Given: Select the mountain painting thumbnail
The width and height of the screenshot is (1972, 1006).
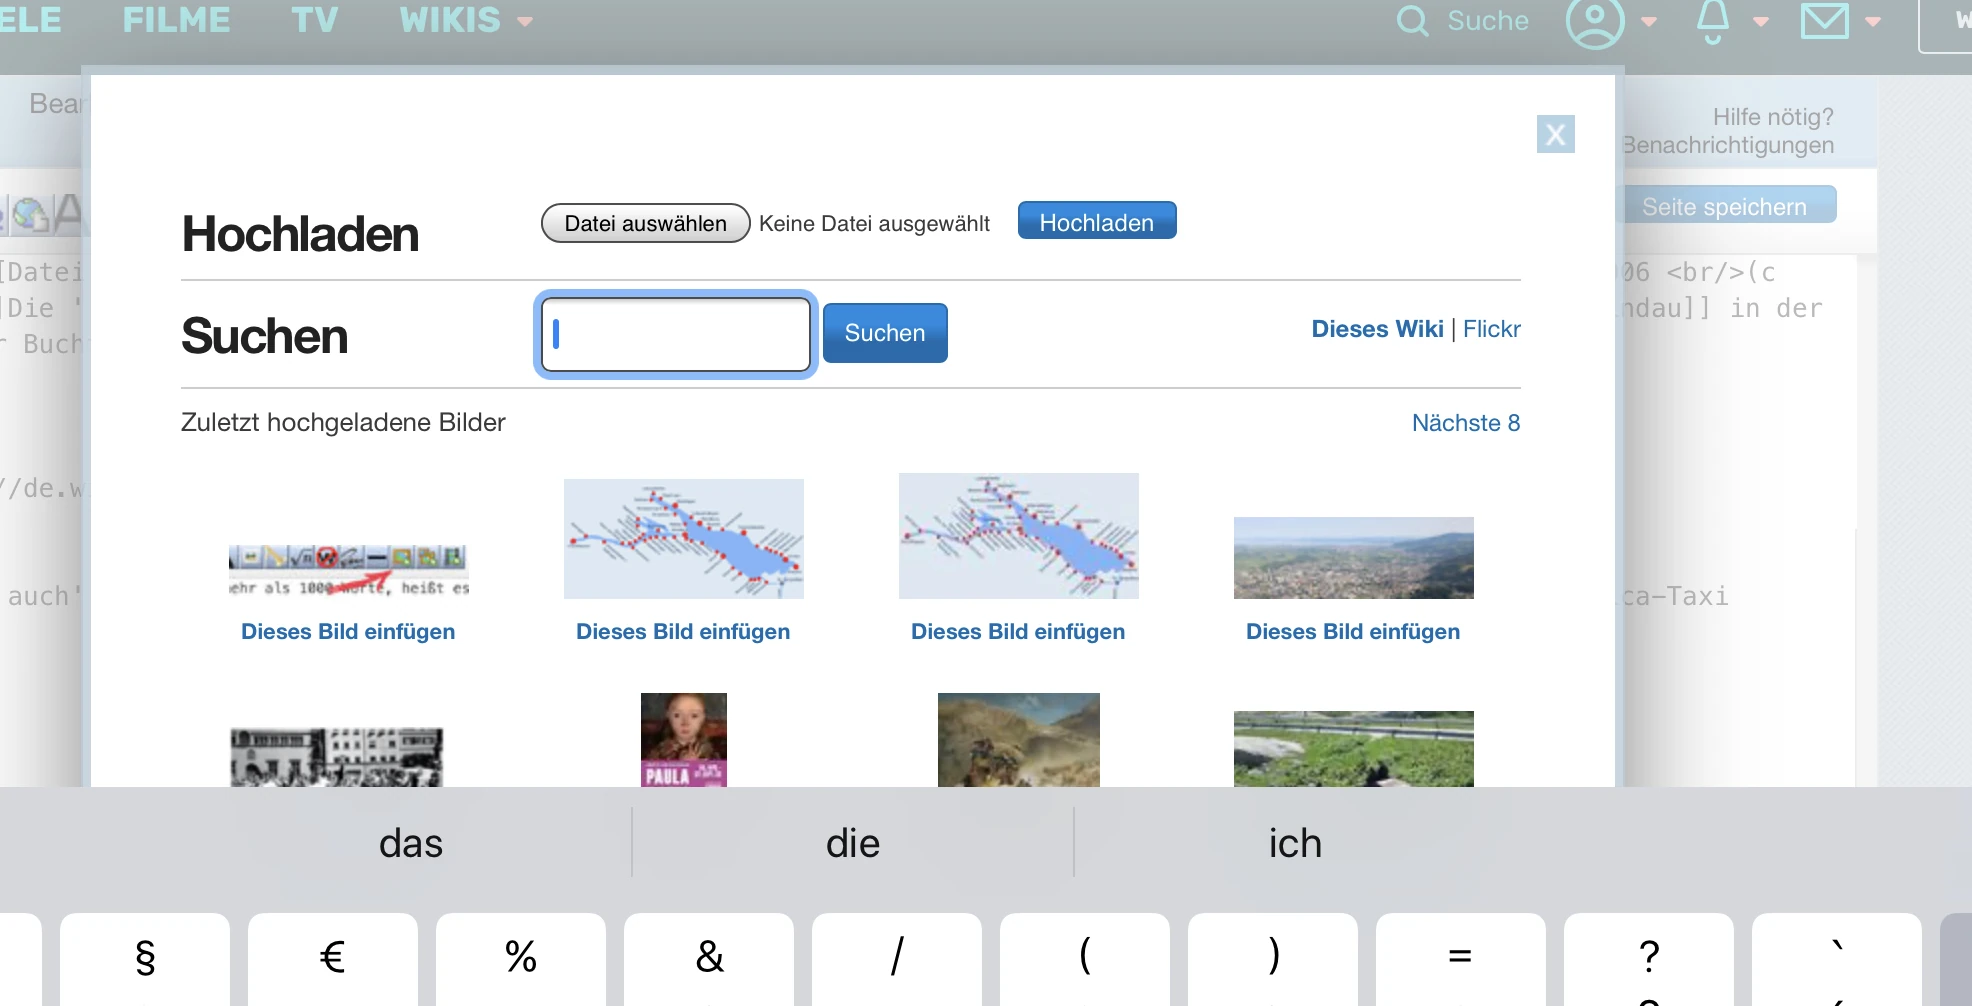Looking at the screenshot, I should 1019,740.
